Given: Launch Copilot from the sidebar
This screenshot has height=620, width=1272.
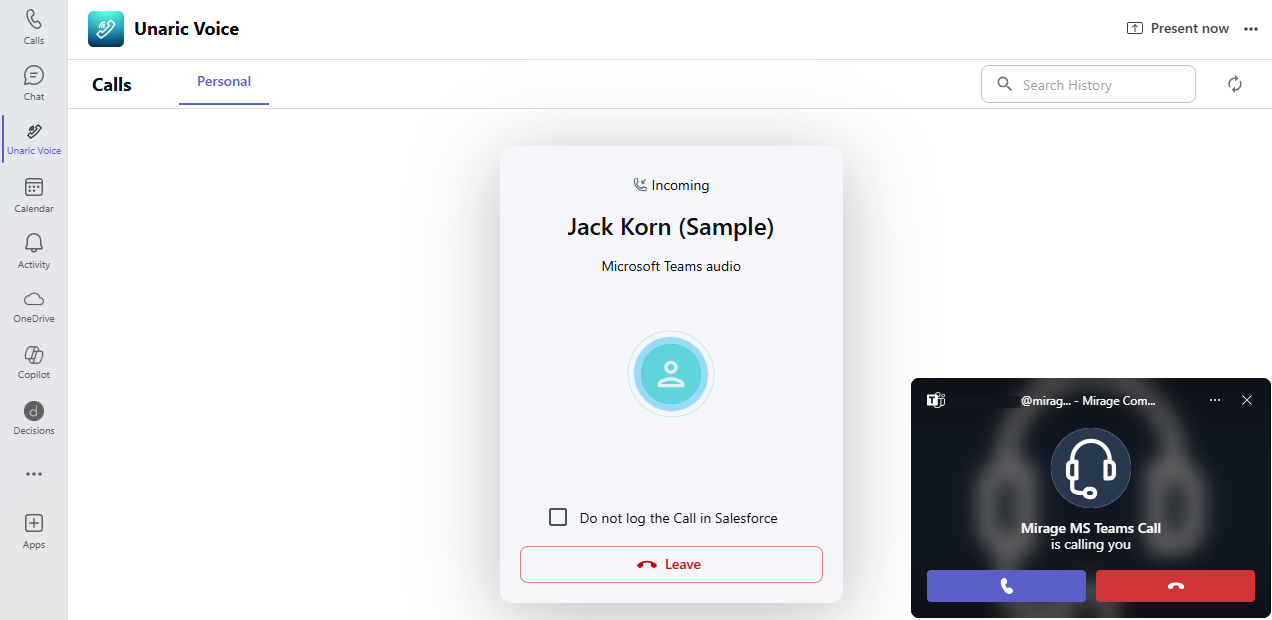Looking at the screenshot, I should coord(34,363).
